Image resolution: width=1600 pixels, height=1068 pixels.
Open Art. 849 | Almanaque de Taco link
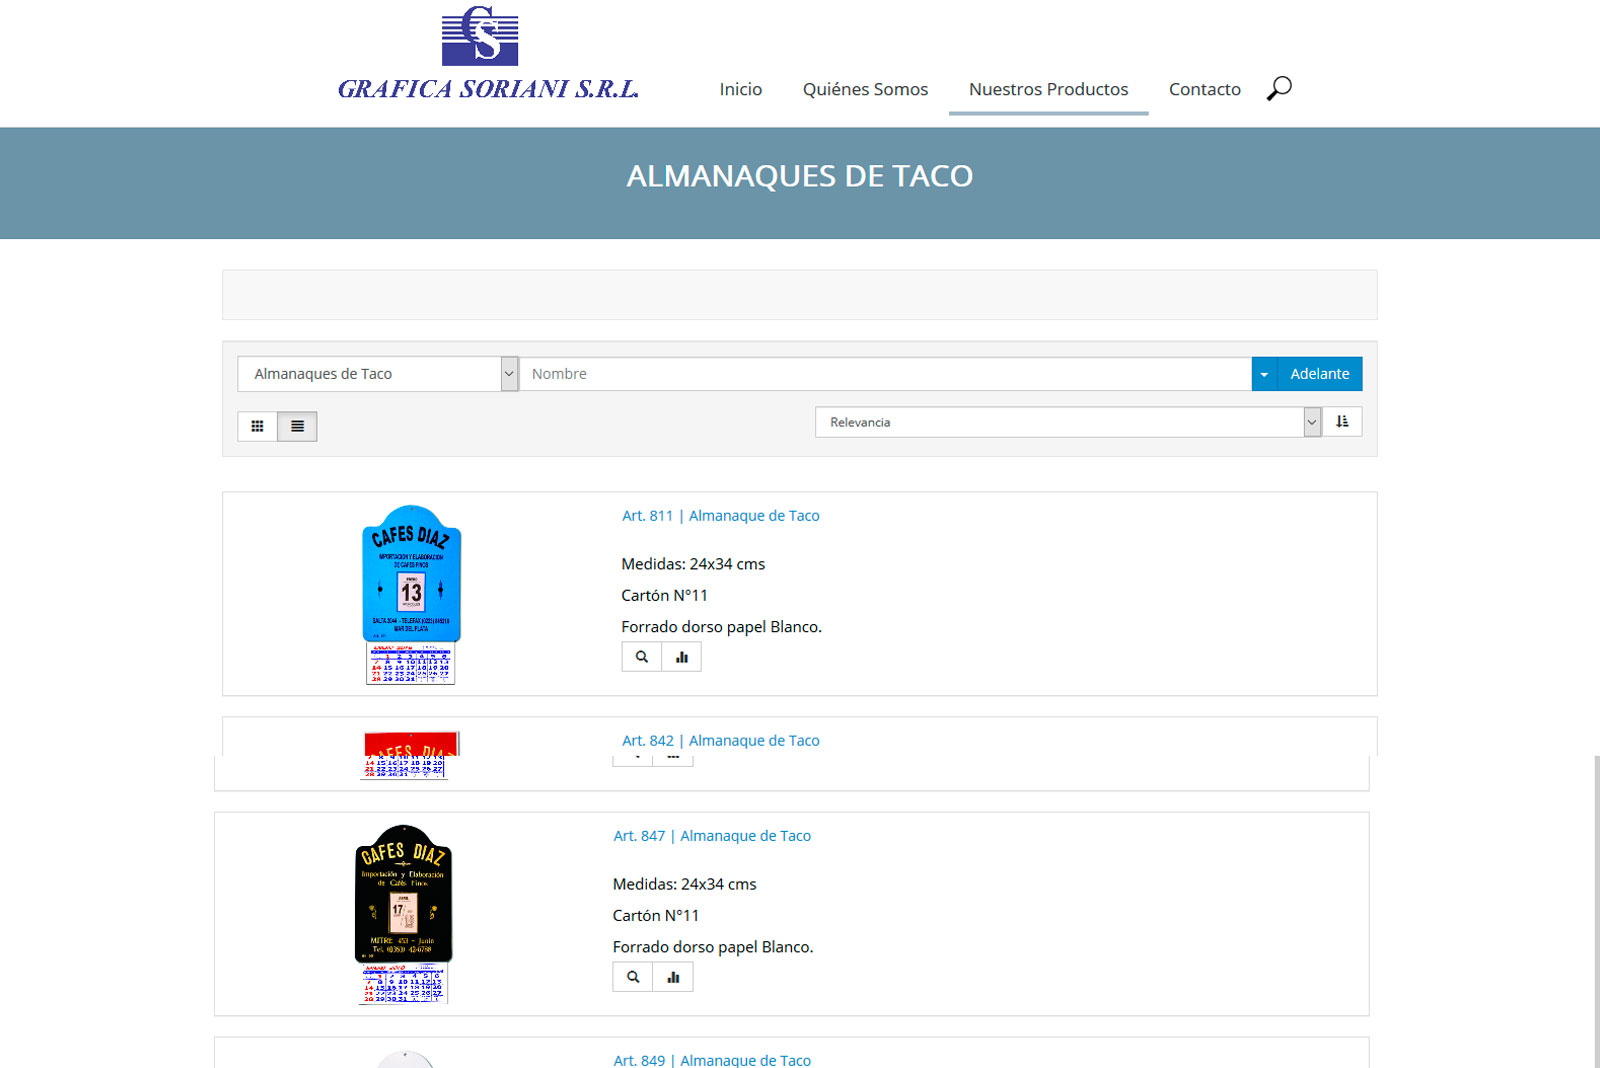[x=712, y=1060]
